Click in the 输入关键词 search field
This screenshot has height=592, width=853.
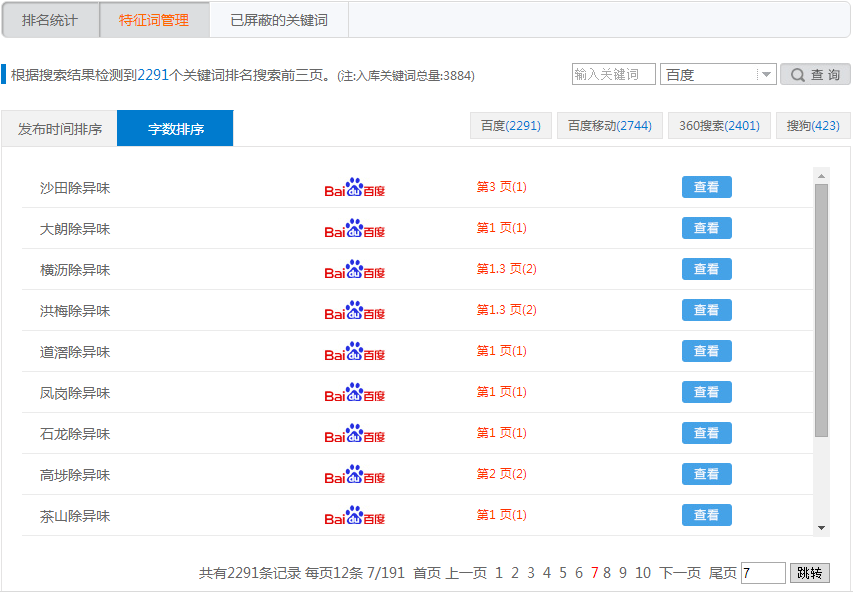(x=613, y=74)
